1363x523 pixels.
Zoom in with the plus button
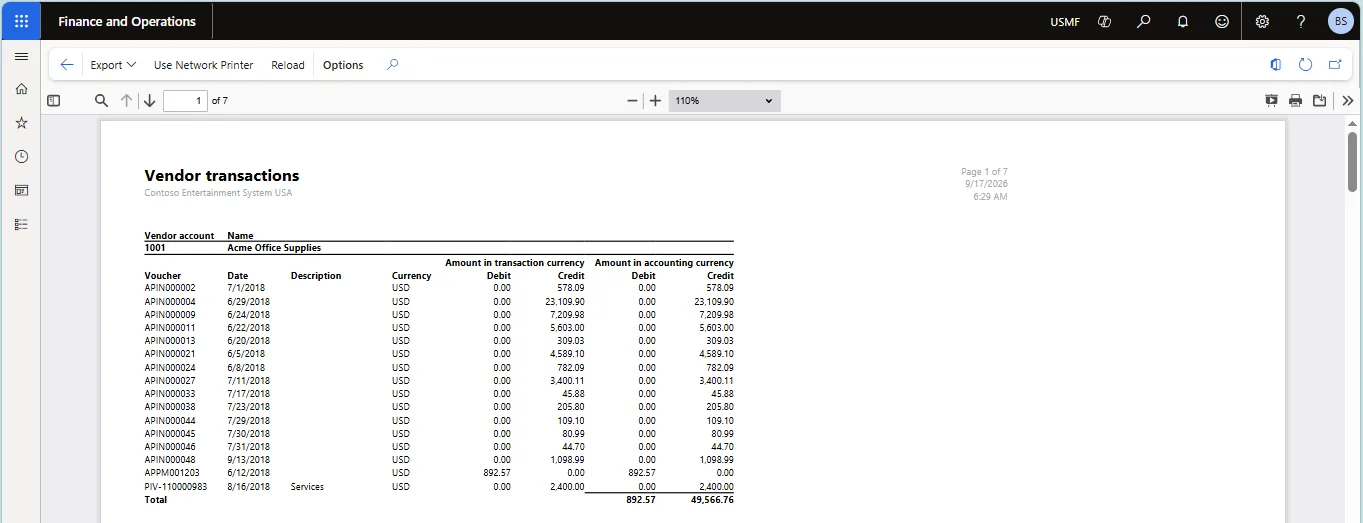pos(655,101)
